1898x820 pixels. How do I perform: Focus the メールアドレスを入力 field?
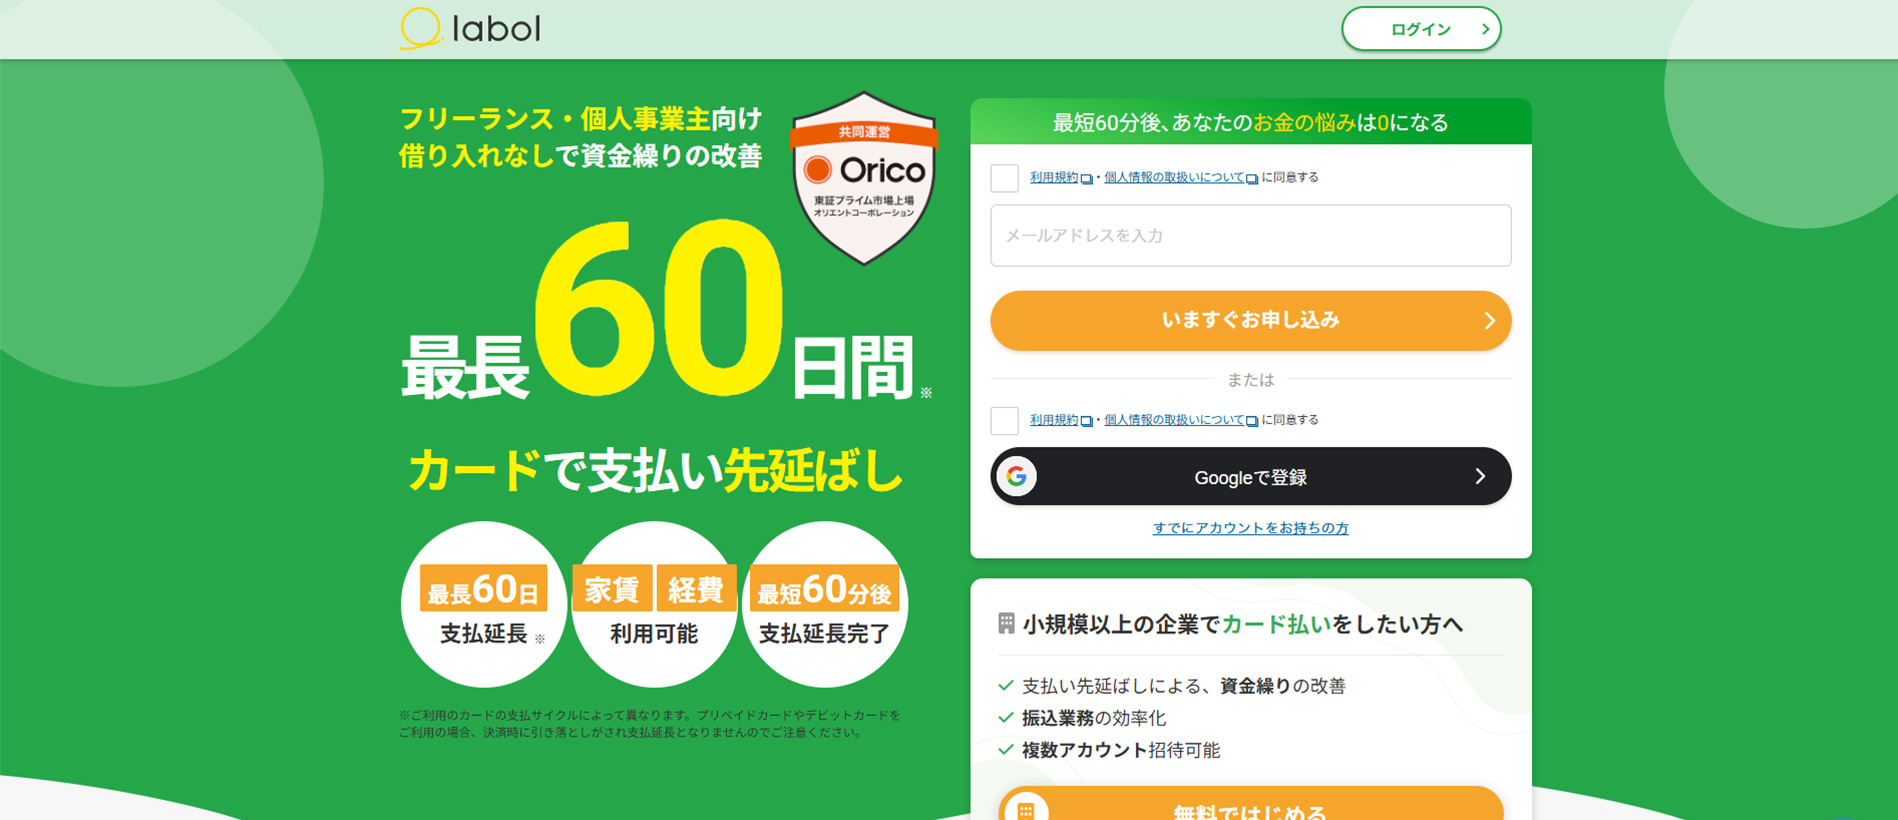(1250, 236)
